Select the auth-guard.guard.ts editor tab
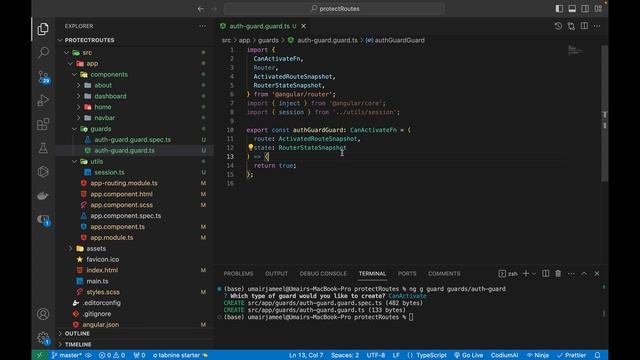640x360 pixels. (263, 26)
